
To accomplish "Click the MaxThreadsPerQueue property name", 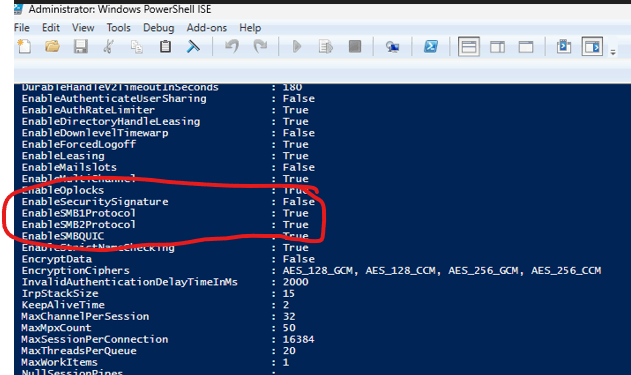I will (x=79, y=350).
